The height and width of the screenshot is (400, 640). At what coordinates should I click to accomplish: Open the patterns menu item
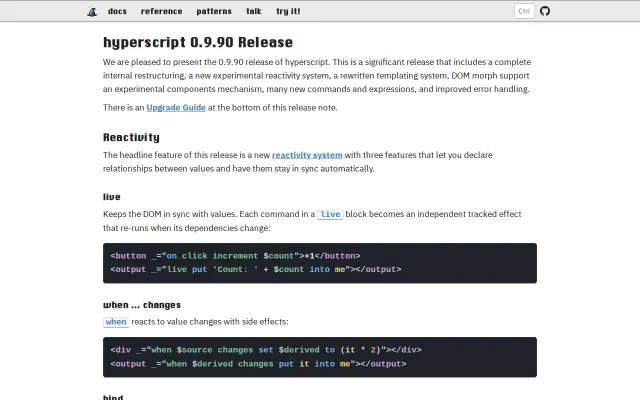tap(214, 11)
